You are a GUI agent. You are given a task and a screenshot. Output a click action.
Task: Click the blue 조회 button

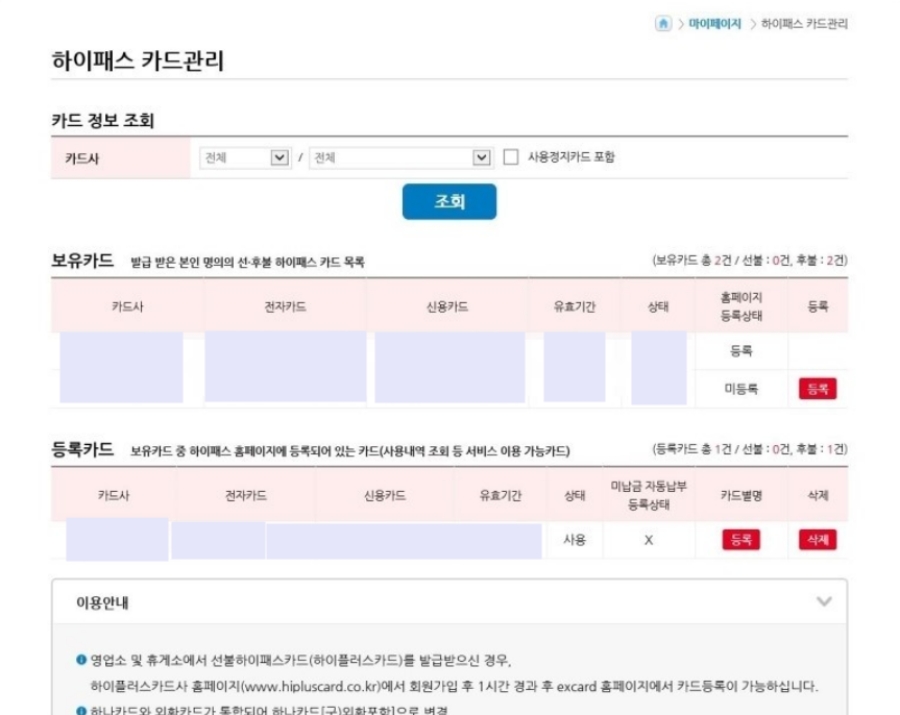pyautogui.click(x=449, y=201)
